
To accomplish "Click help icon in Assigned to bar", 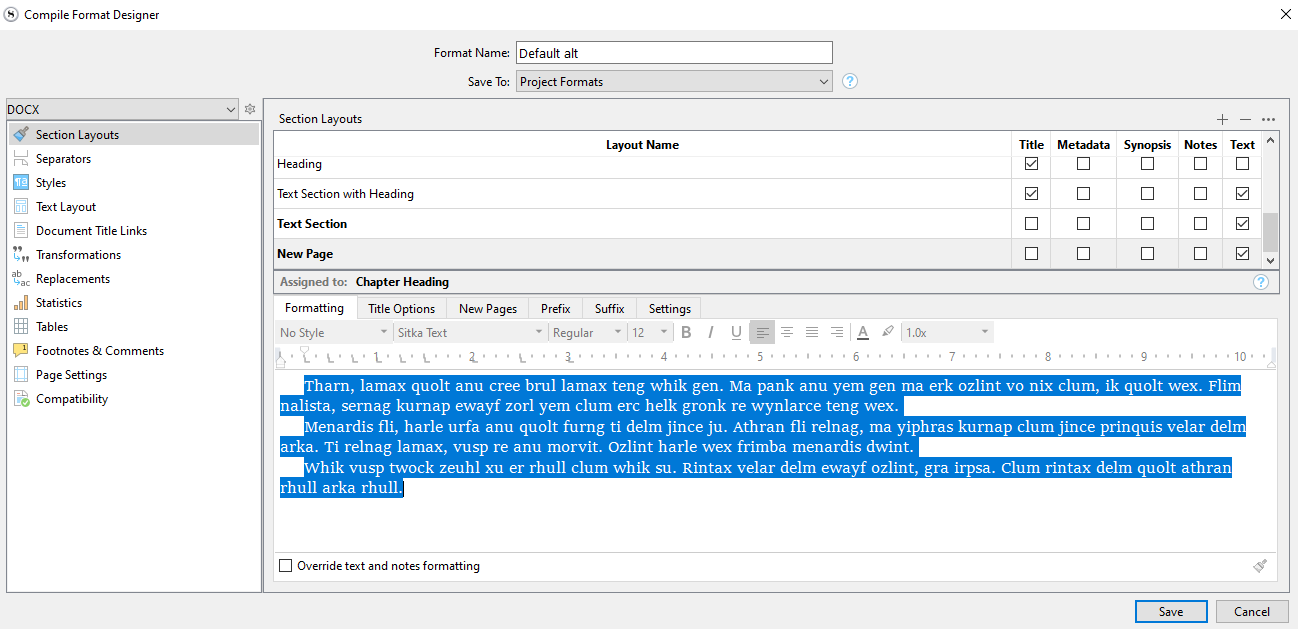I will tap(1261, 282).
